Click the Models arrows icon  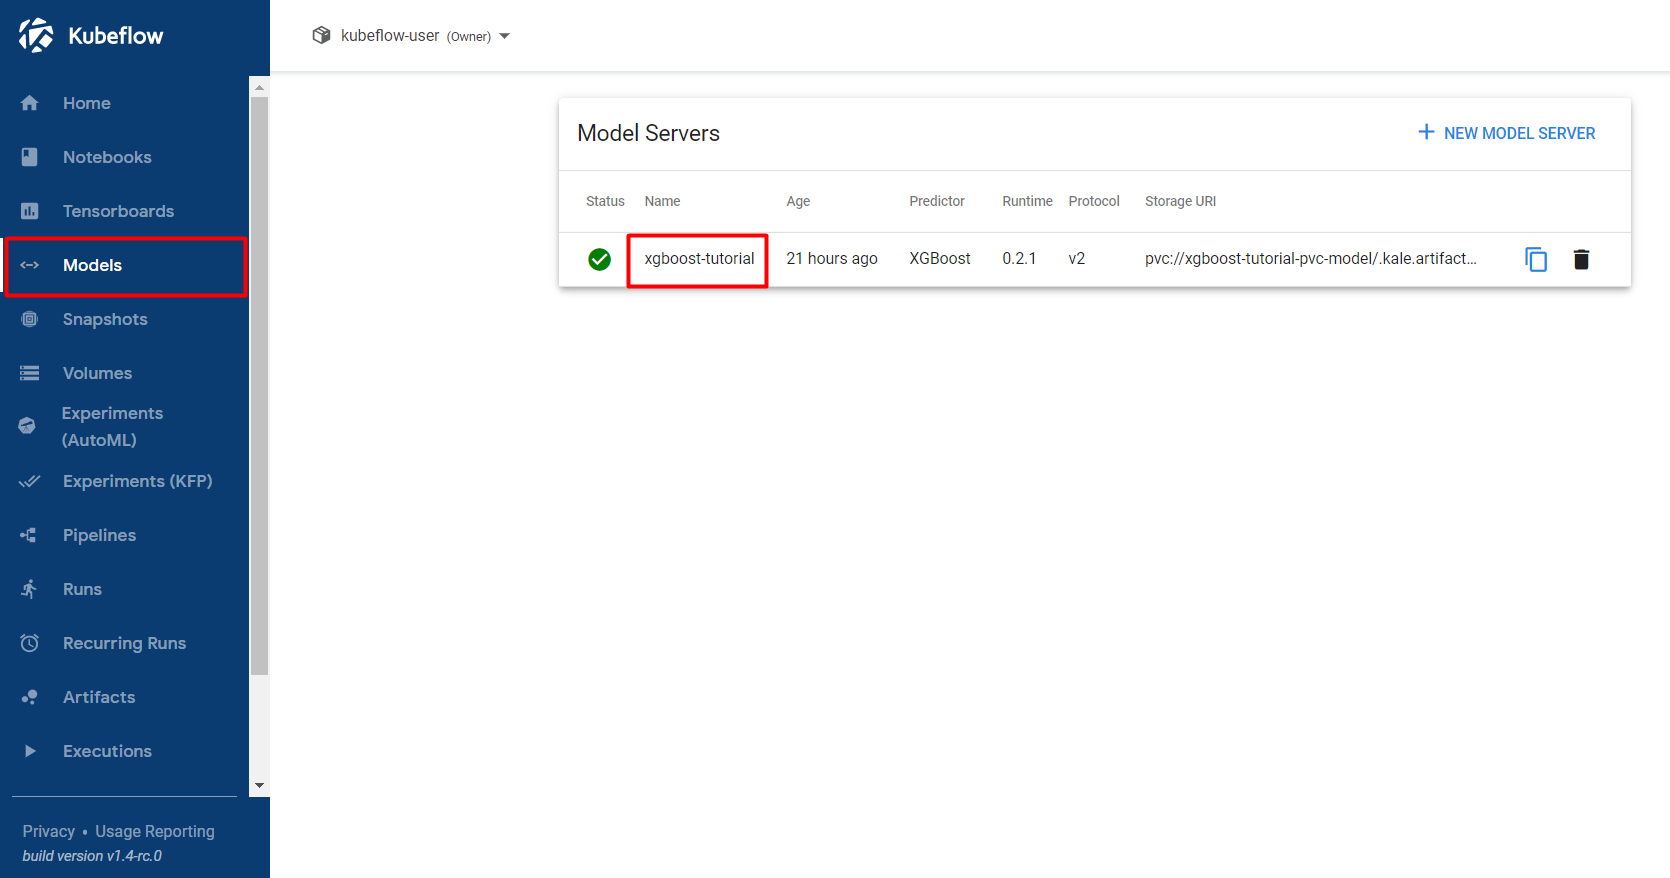click(30, 265)
